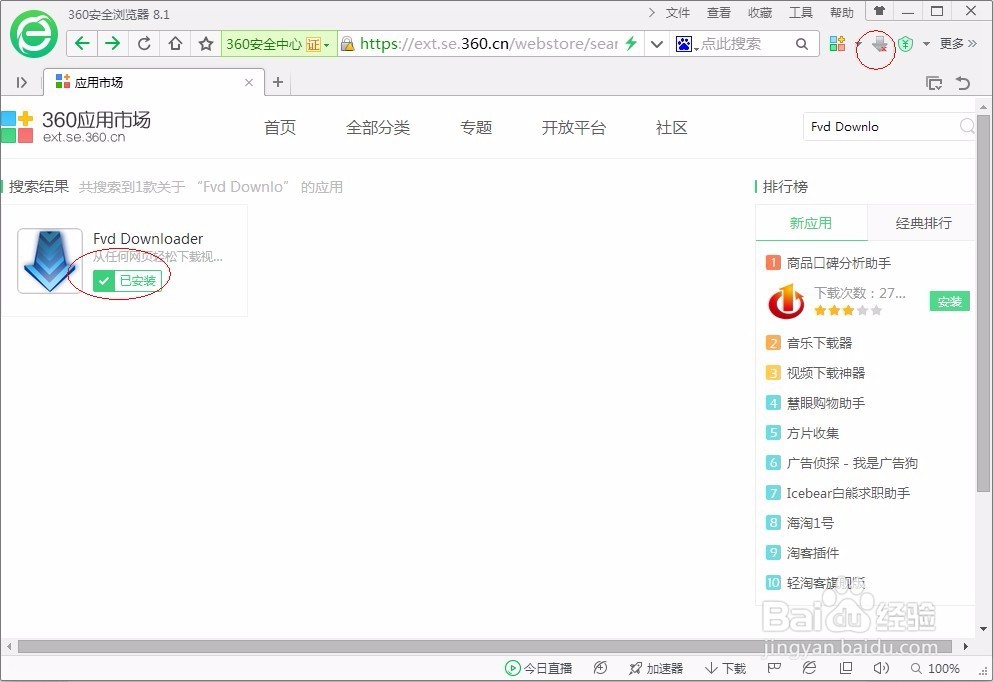Reload the page with the refresh icon
This screenshot has width=993, height=682.
[x=144, y=43]
